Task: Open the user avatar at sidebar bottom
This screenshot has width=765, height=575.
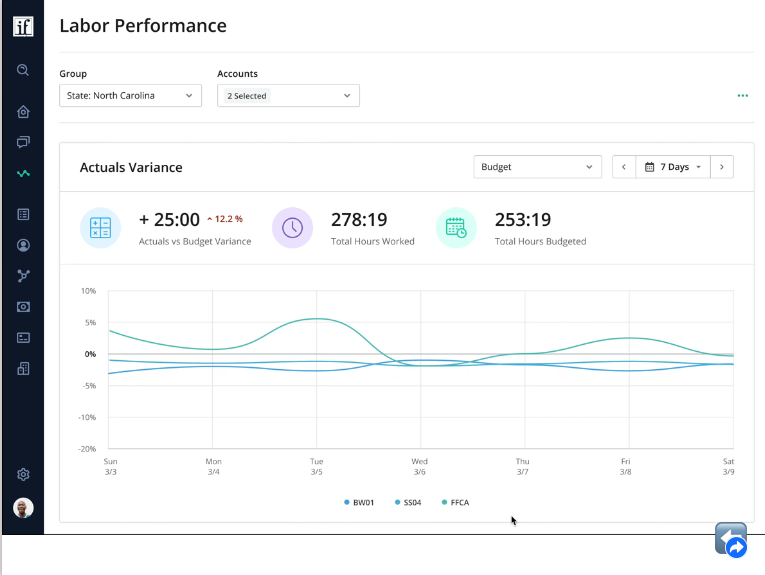Action: click(x=23, y=508)
